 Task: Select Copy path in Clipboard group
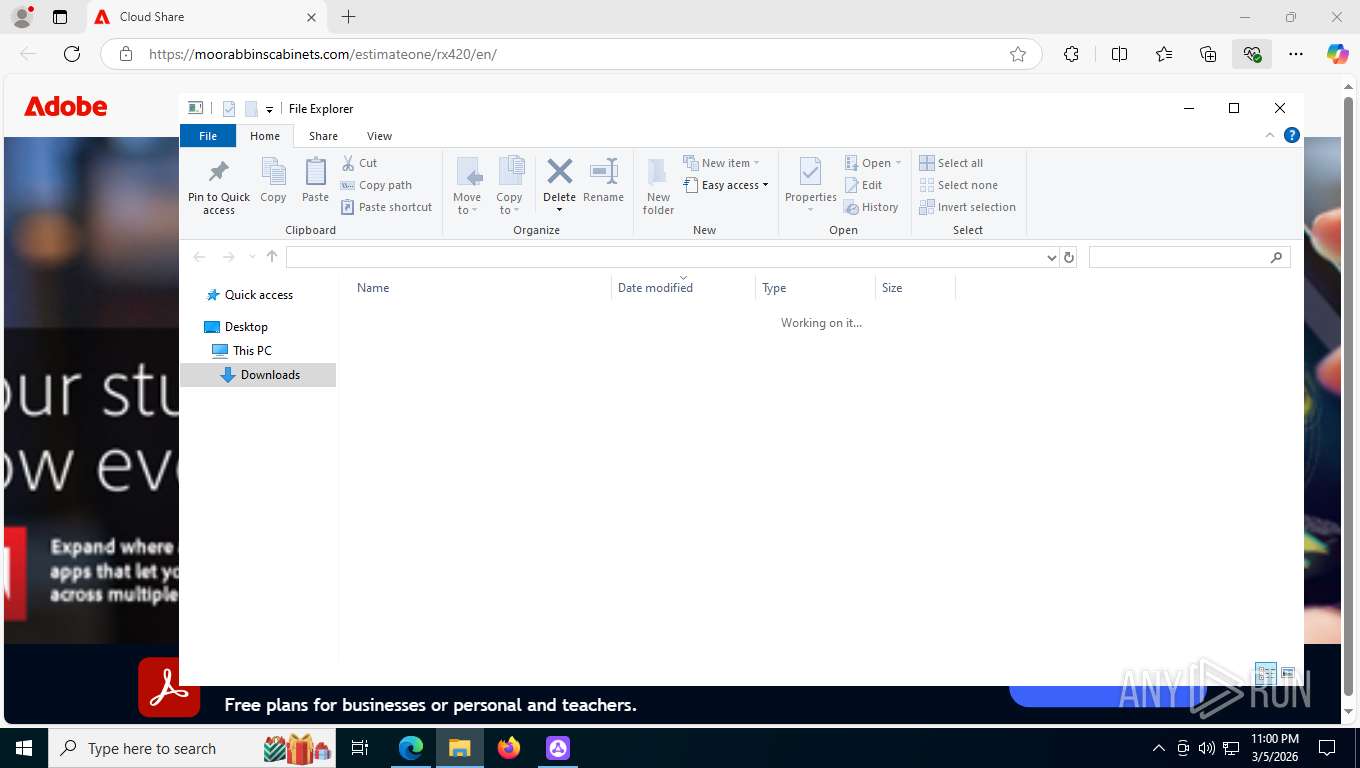pos(376,185)
